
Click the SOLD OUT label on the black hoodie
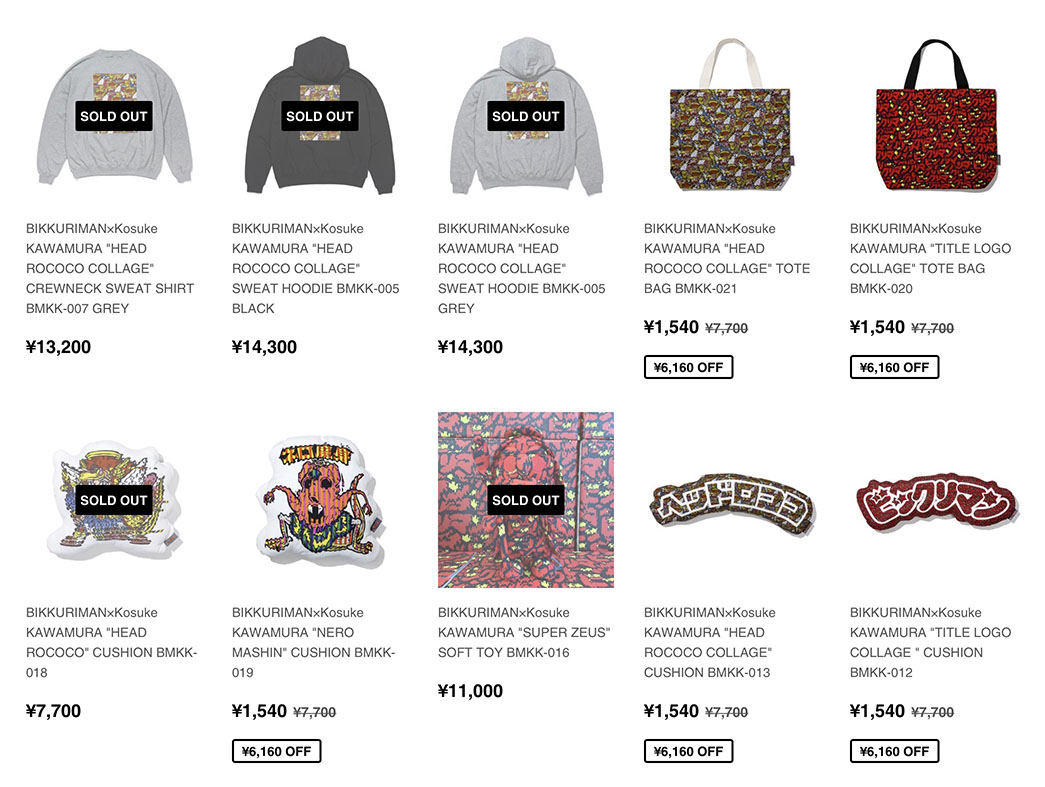[x=320, y=116]
